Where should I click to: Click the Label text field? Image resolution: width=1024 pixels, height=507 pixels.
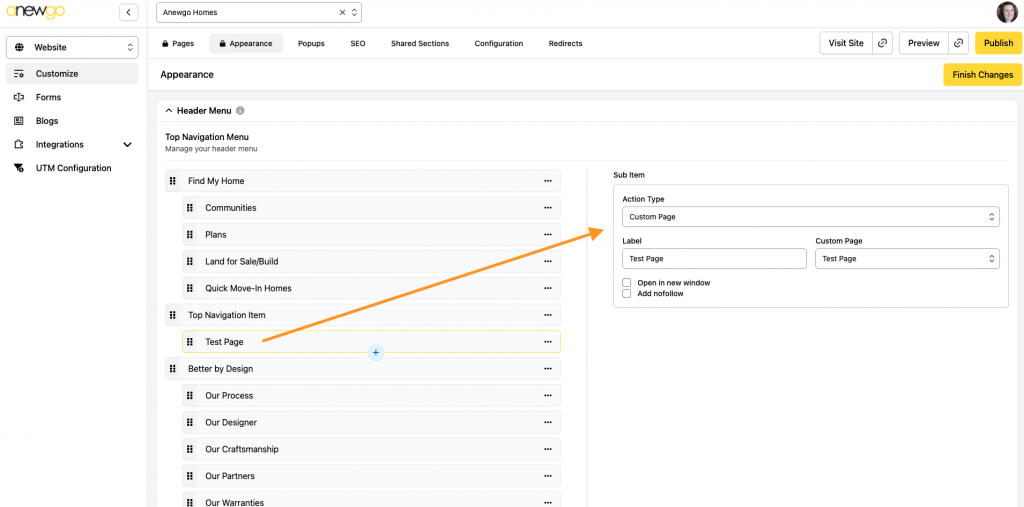coord(713,259)
